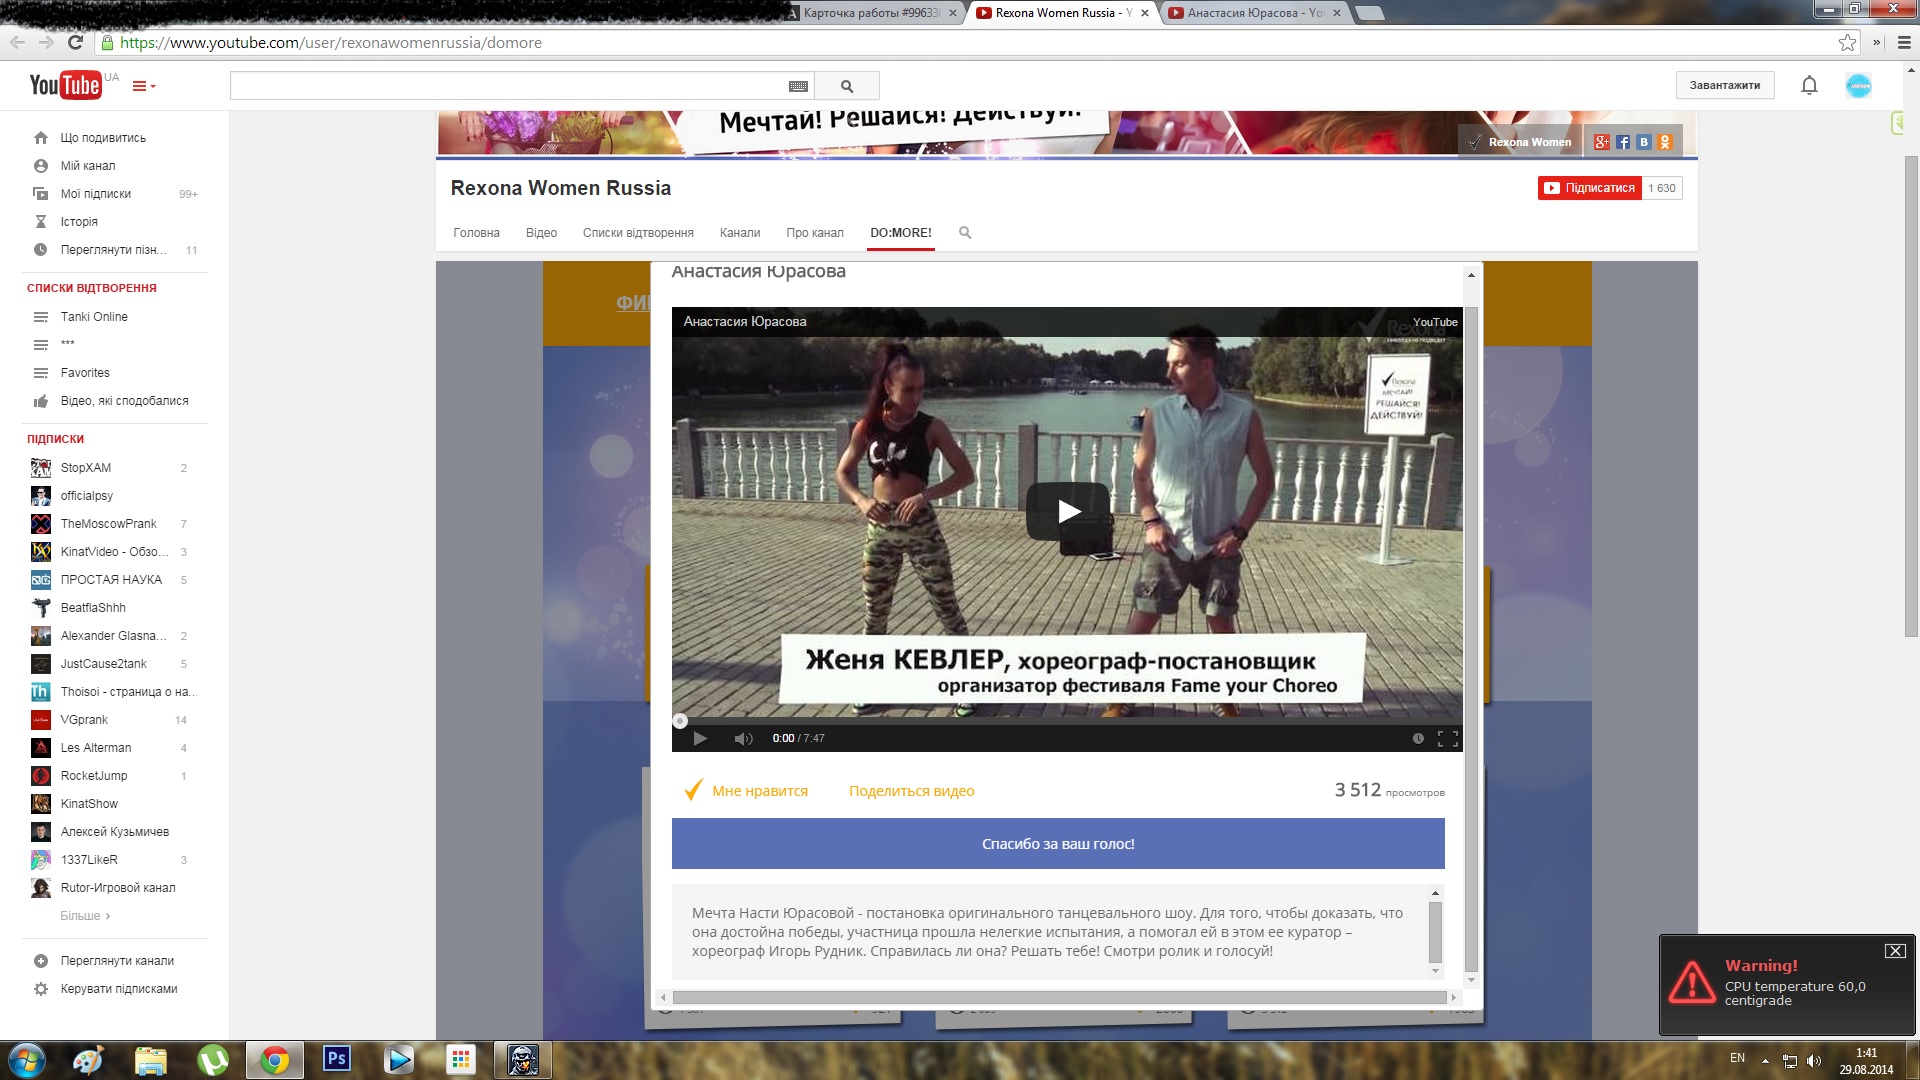
Task: Open the Facebook link on the banner
Action: tap(1623, 142)
